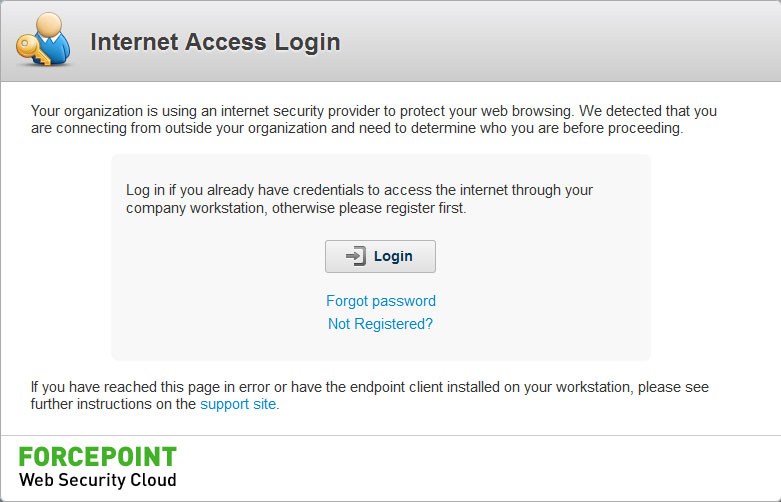This screenshot has width=781, height=502.
Task: Open the support site link
Action: [238, 404]
